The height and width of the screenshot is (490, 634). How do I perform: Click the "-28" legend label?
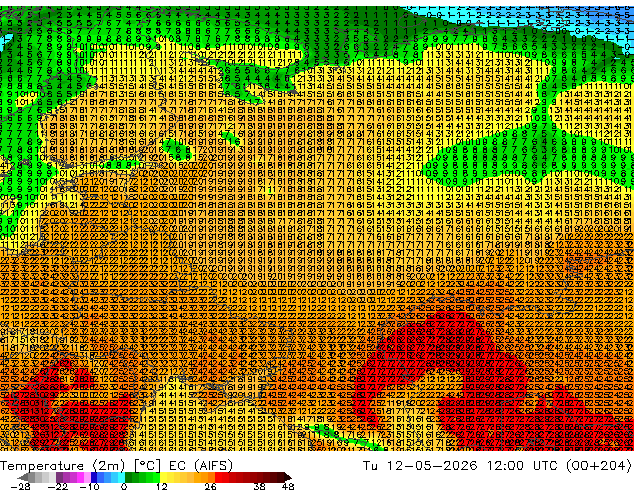click(x=20, y=486)
